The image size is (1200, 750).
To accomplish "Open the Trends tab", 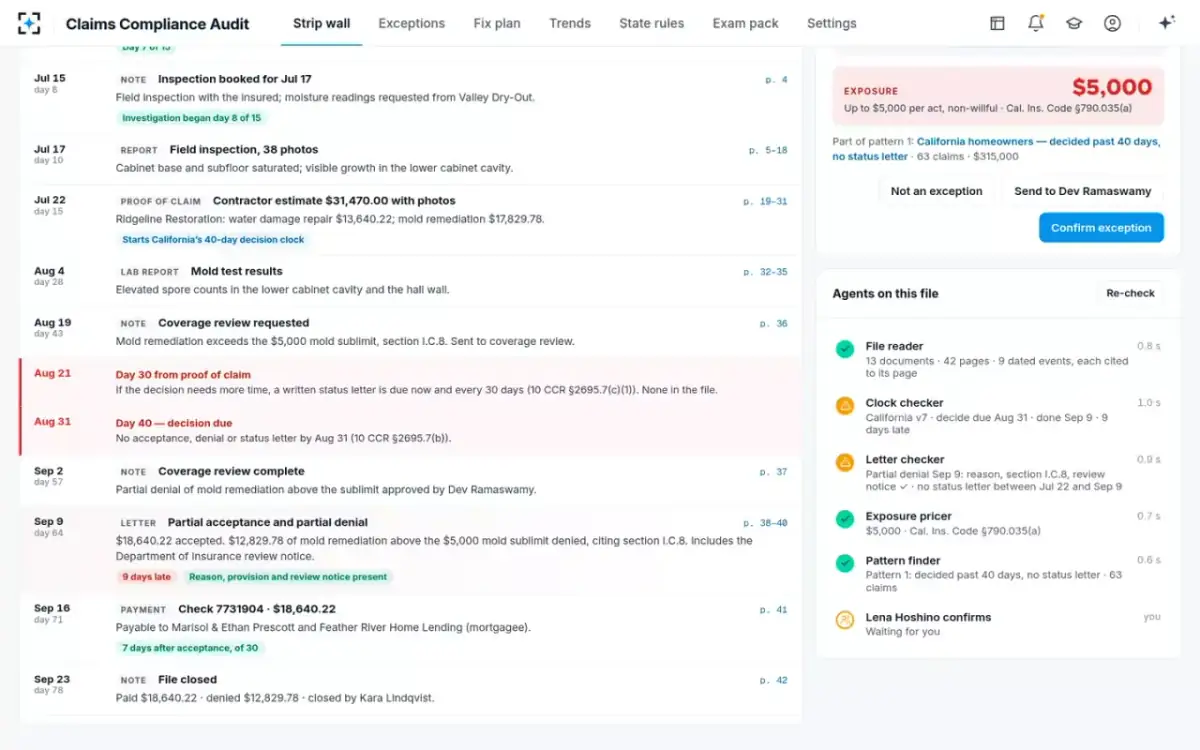I will pos(570,23).
